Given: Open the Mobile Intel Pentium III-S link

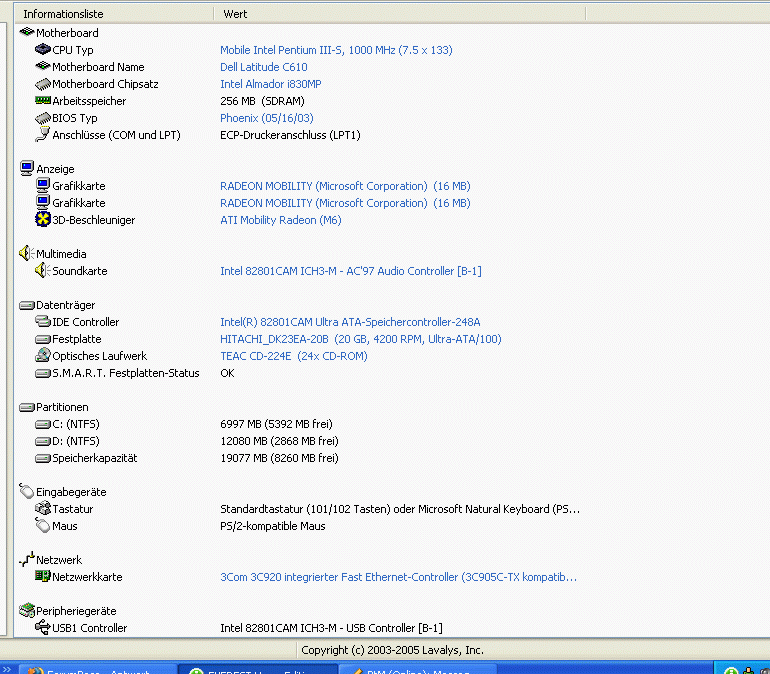Looking at the screenshot, I should (336, 50).
